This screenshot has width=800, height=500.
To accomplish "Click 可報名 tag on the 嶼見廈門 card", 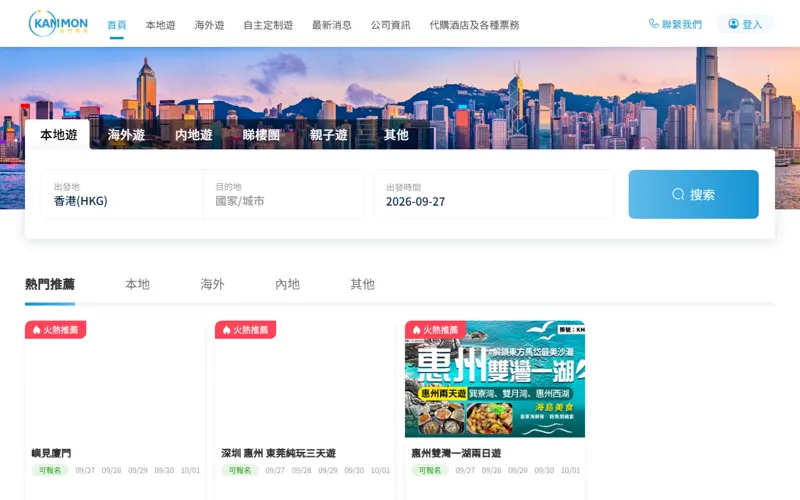I will click(x=50, y=470).
